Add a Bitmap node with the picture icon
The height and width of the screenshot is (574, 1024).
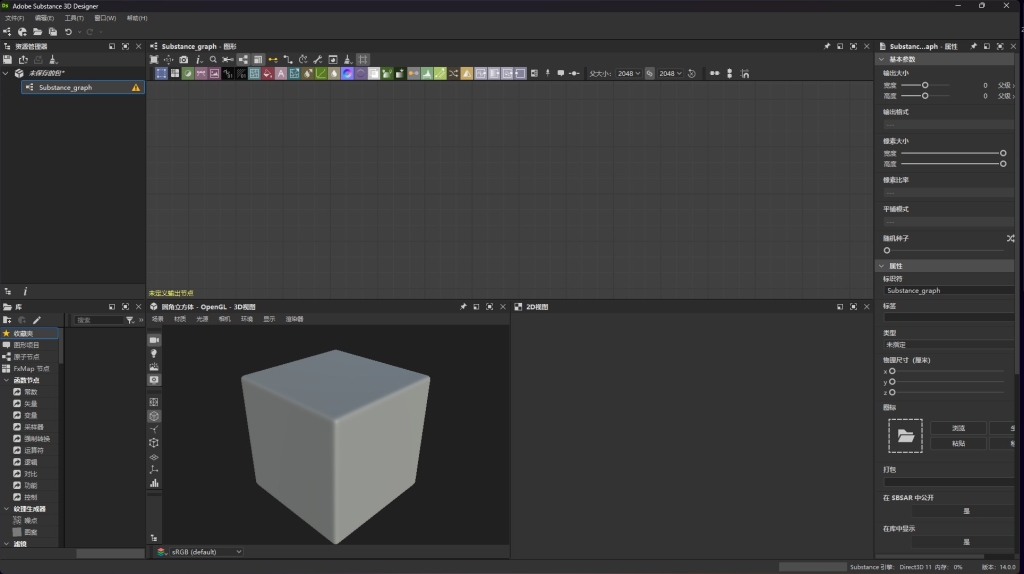(214, 74)
